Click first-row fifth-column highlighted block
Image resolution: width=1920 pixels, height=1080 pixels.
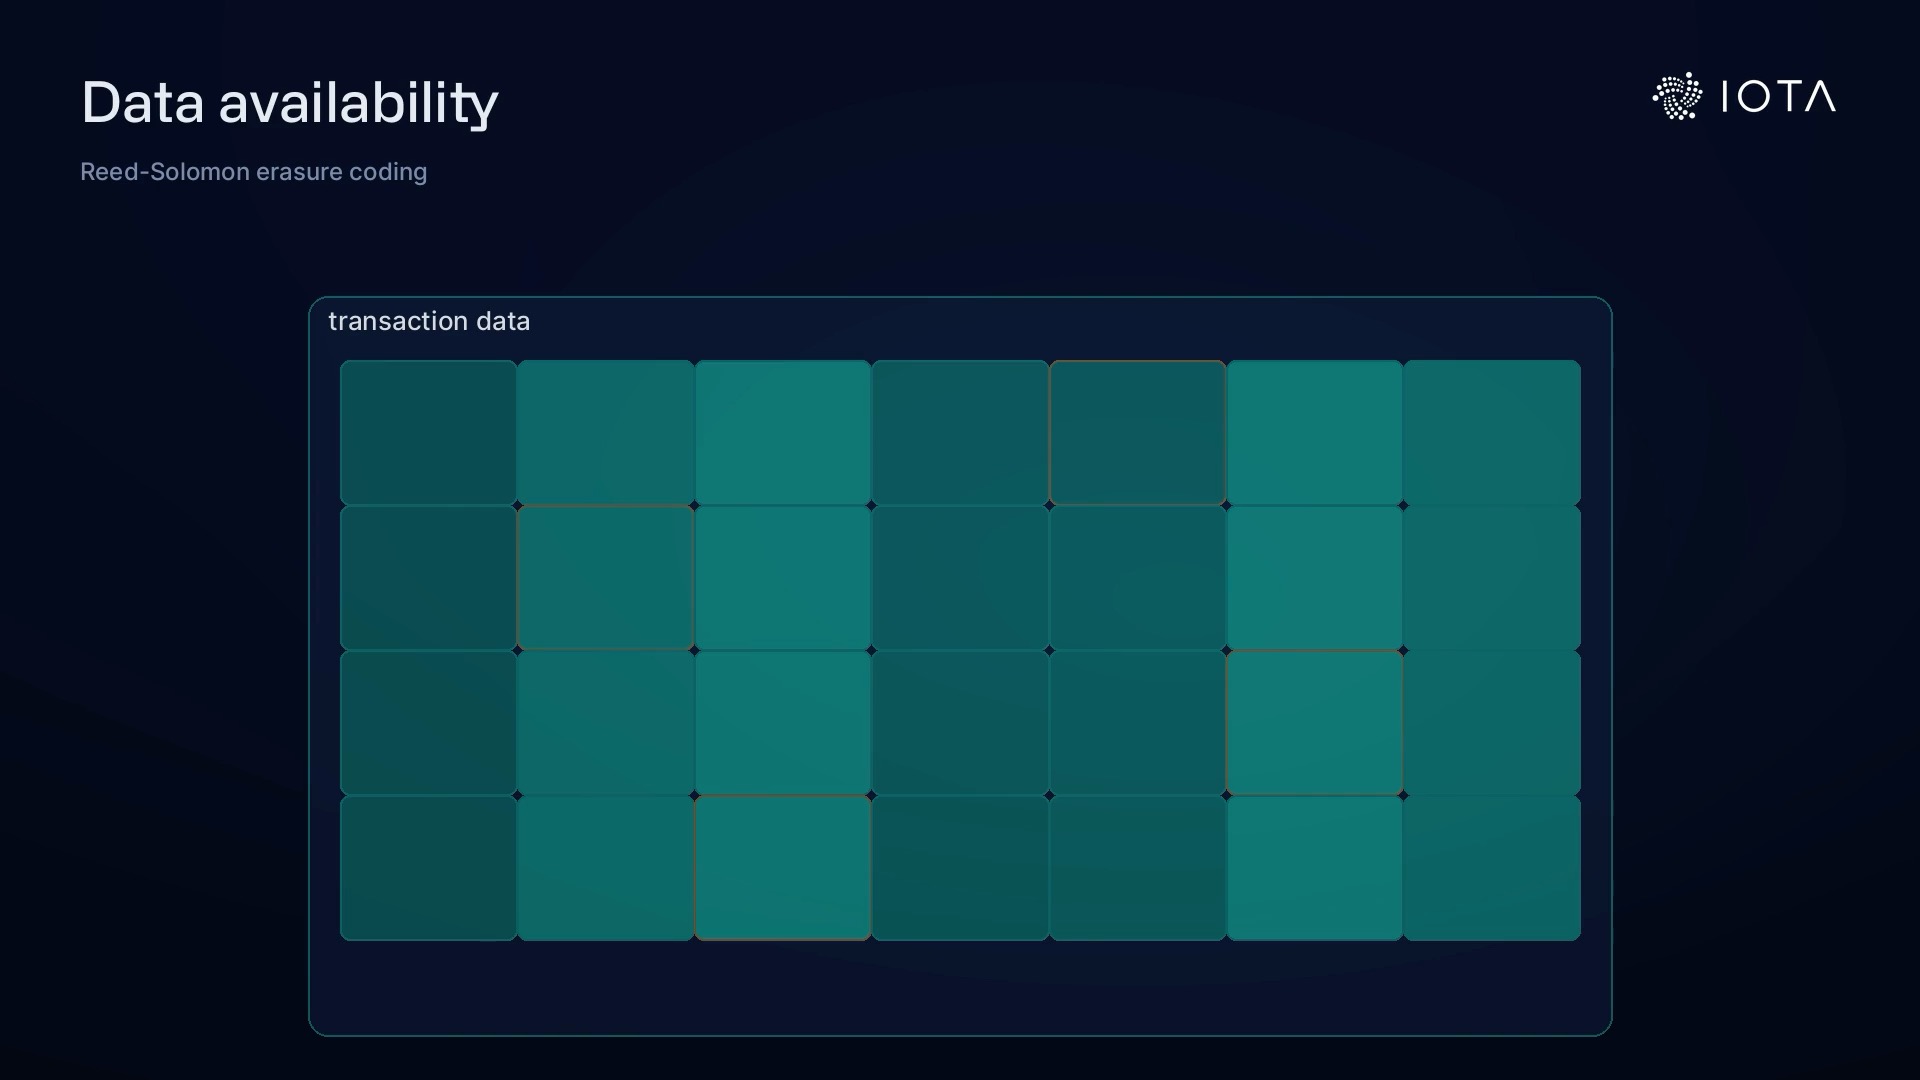(x=1137, y=432)
